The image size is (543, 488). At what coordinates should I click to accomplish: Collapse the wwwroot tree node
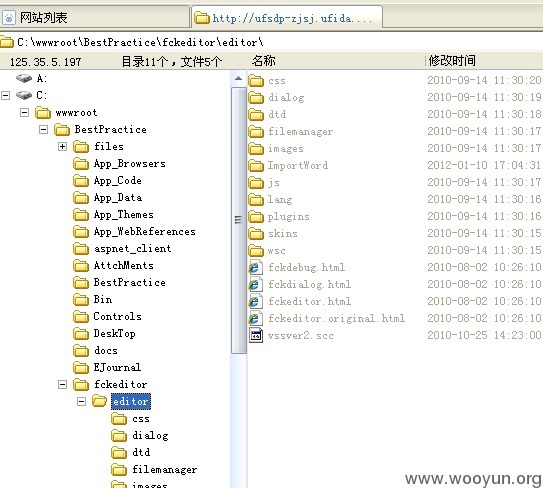pyautogui.click(x=25, y=112)
